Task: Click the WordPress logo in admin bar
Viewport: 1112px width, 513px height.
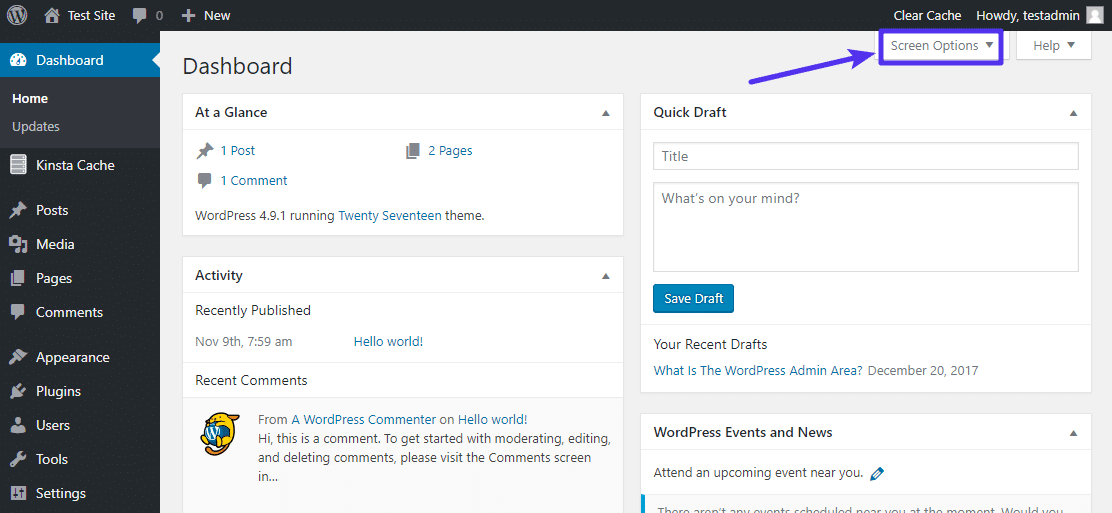Action: [x=18, y=15]
